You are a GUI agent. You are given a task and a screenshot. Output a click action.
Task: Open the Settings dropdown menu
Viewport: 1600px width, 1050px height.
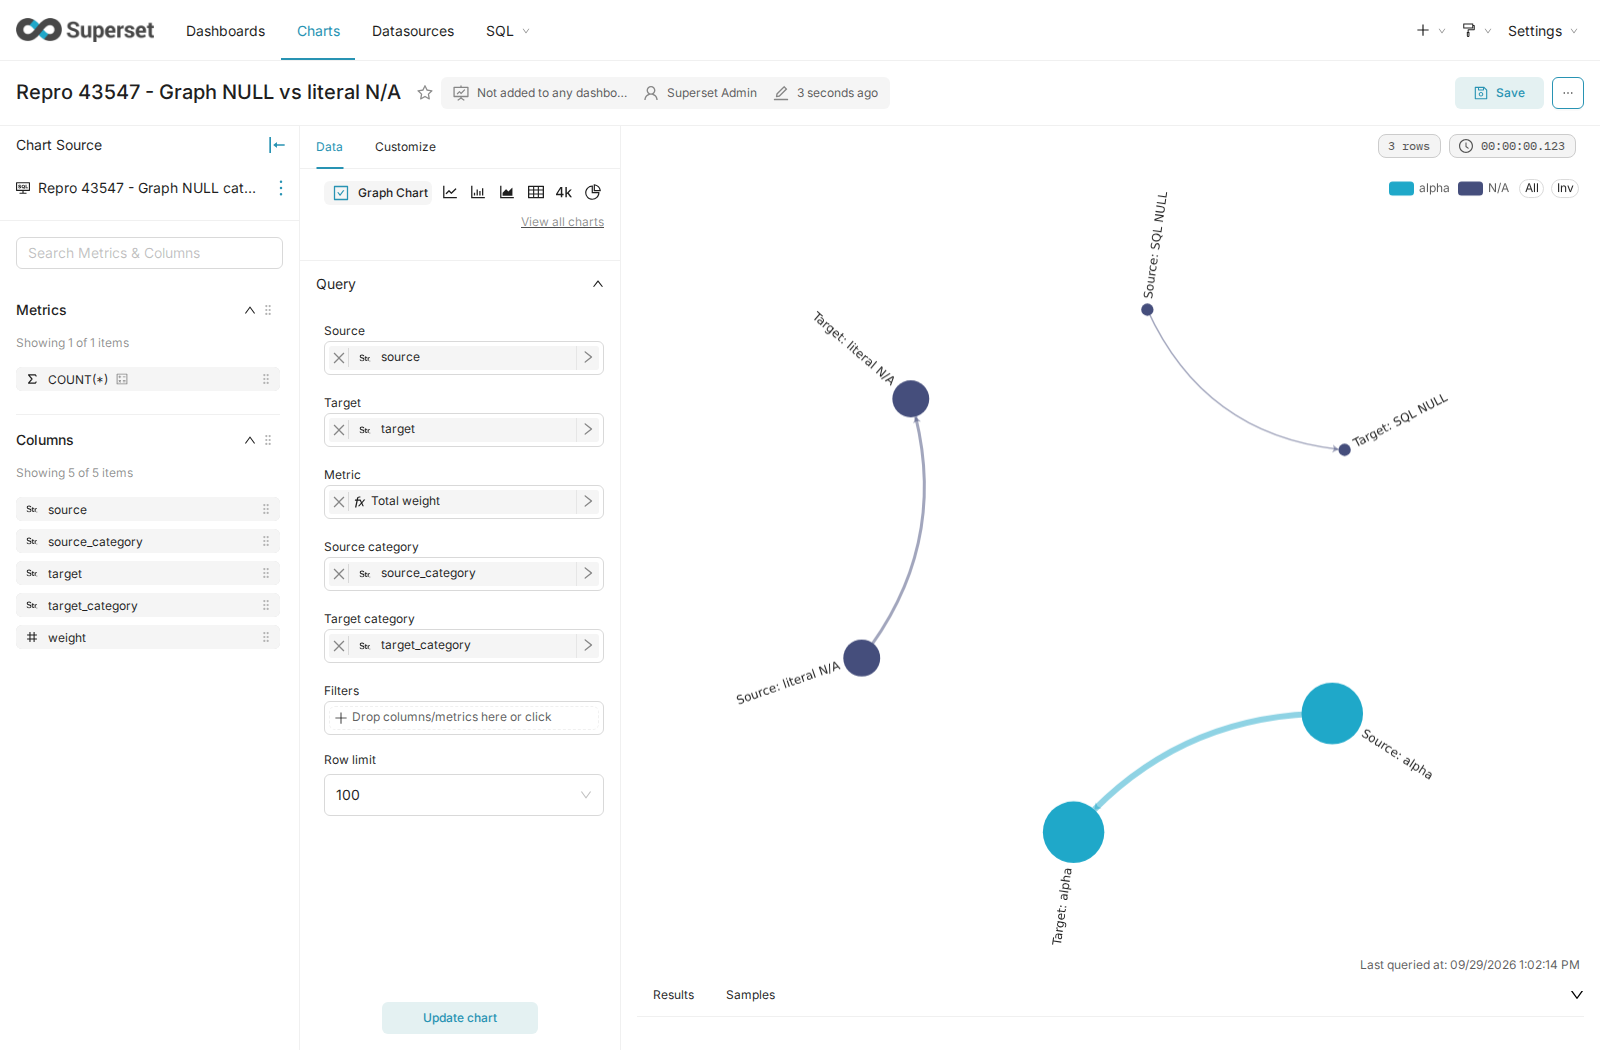tap(1542, 31)
